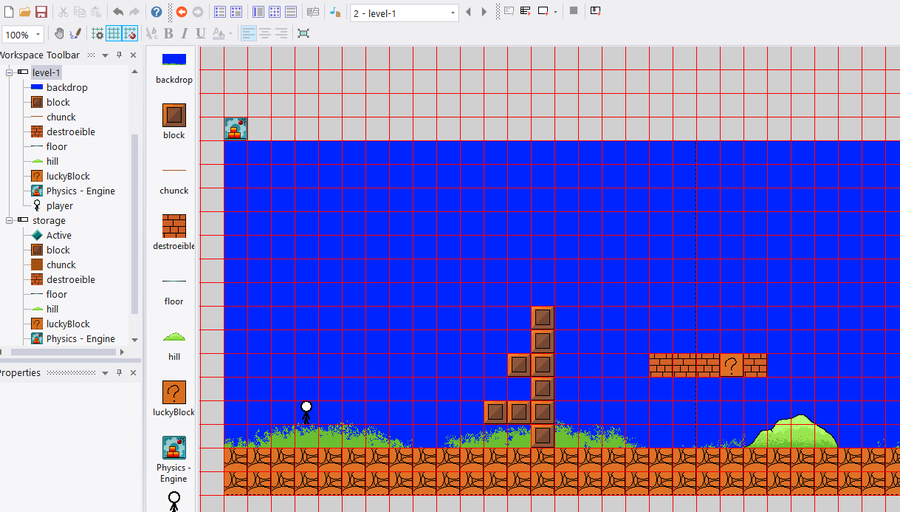Click the Undo arrow
900x512 pixels.
(x=118, y=11)
